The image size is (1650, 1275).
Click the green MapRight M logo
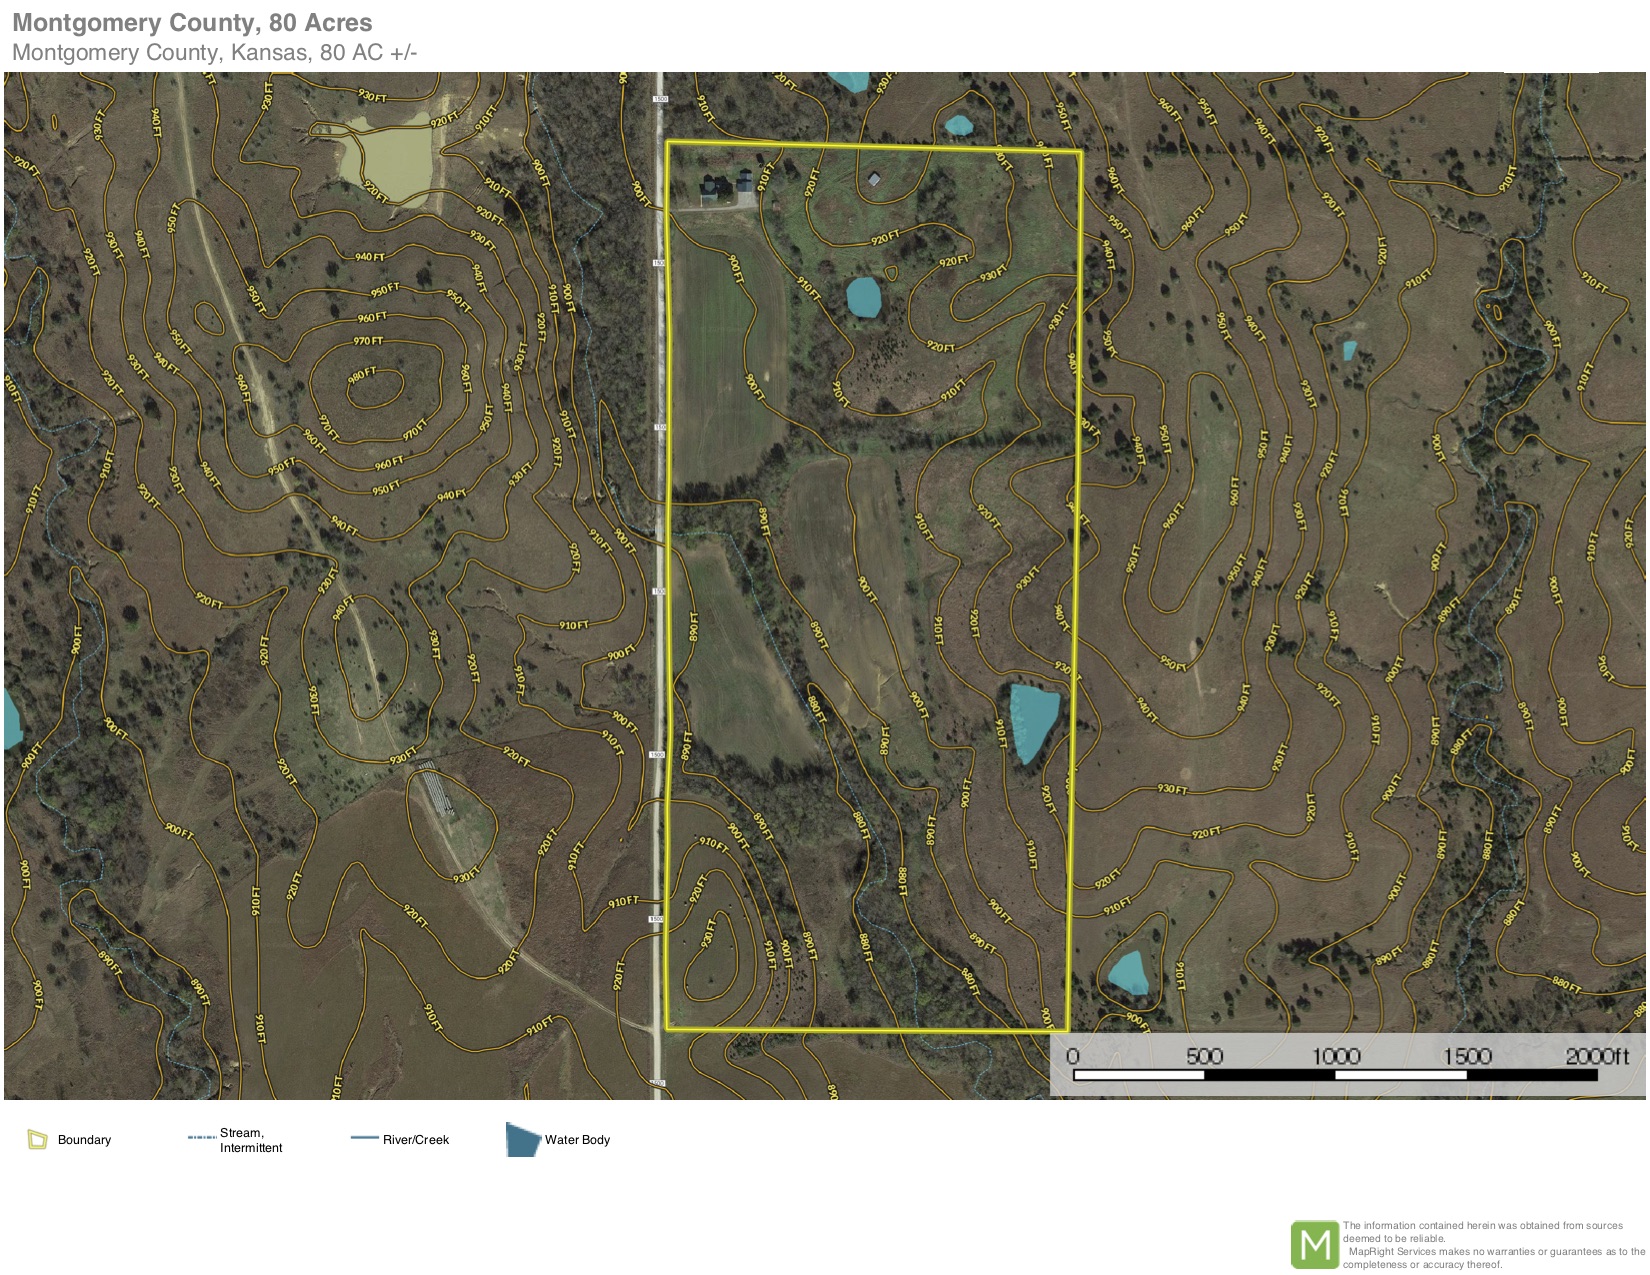pyautogui.click(x=1314, y=1245)
